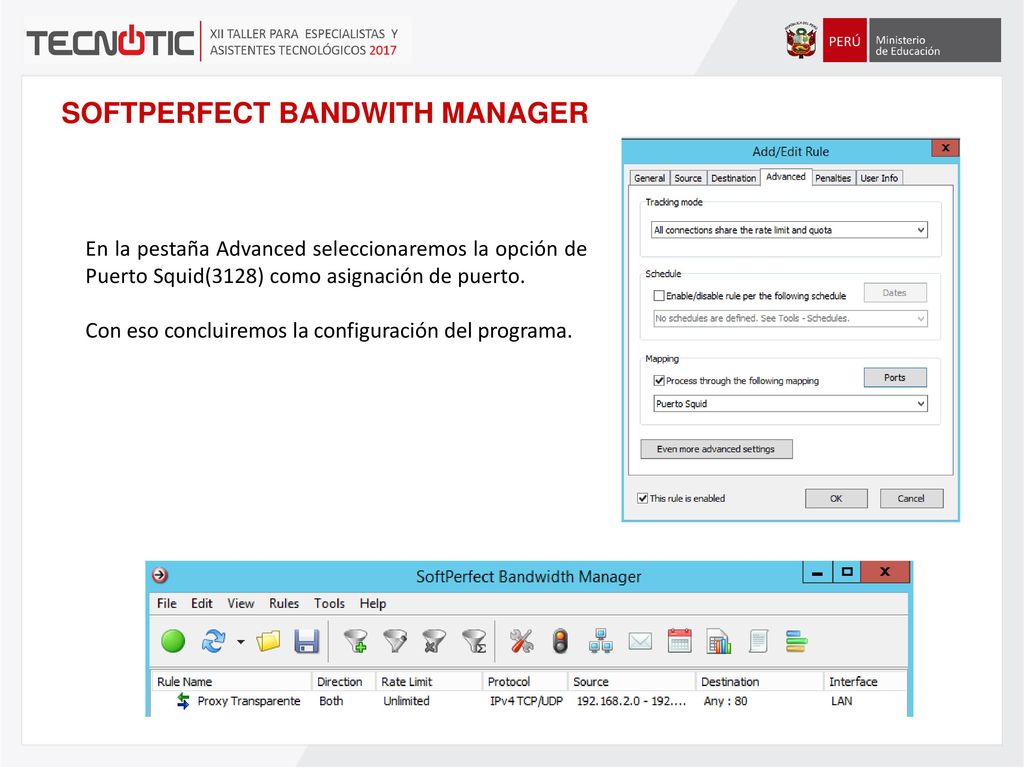
Task: Click OK in Add/Edit Rule dialog
Action: click(836, 498)
